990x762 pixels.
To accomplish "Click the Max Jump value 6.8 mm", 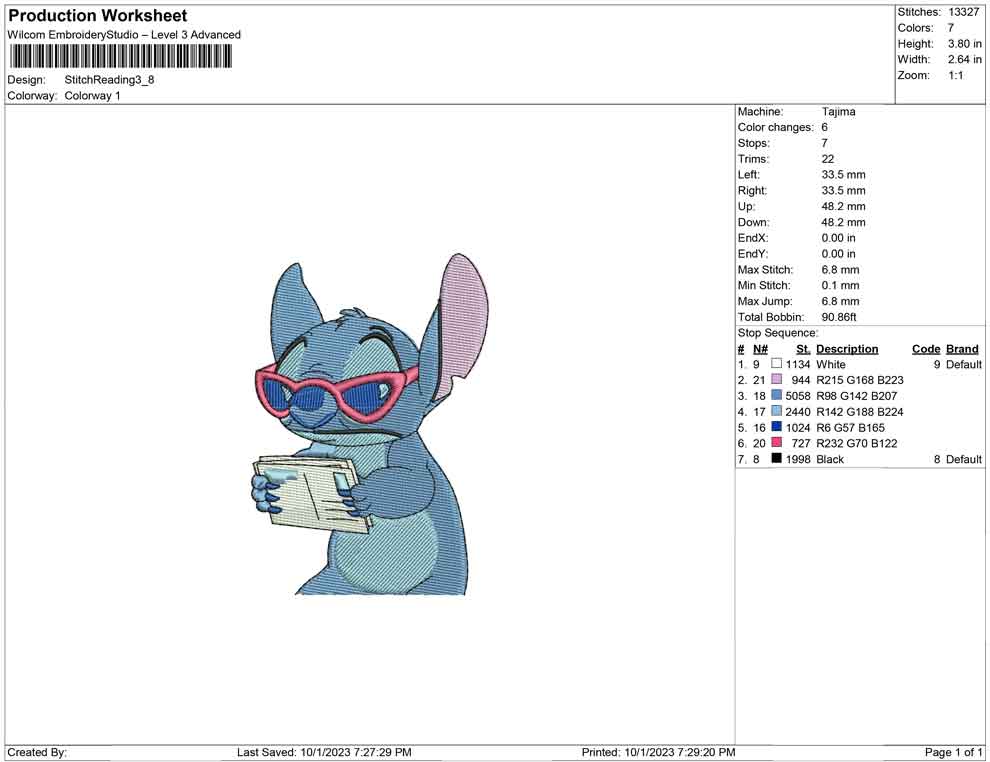I will (840, 301).
